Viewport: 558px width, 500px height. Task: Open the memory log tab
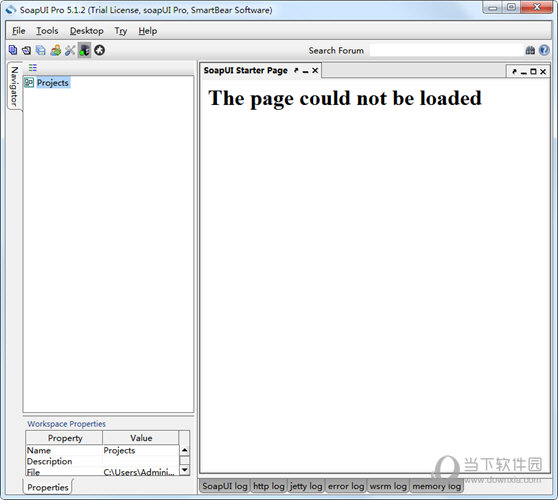pos(437,486)
